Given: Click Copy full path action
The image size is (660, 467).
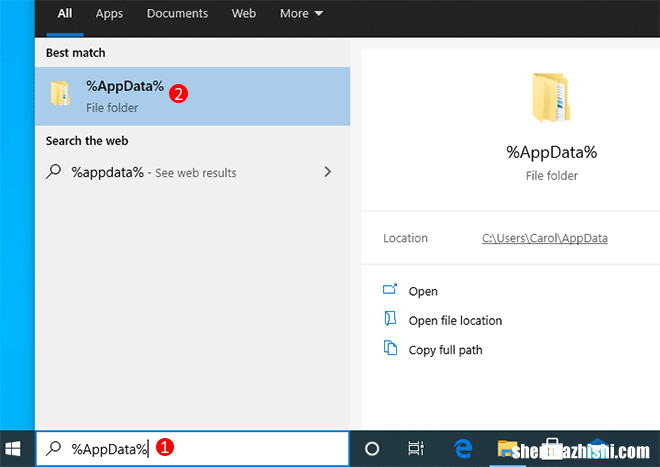Looking at the screenshot, I should (445, 350).
